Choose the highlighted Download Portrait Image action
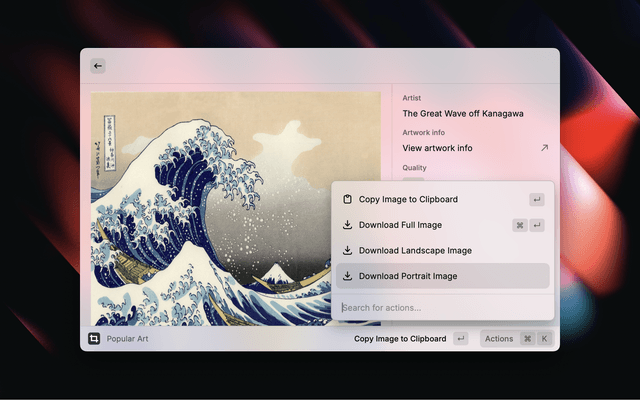The height and width of the screenshot is (400, 640). pos(408,276)
